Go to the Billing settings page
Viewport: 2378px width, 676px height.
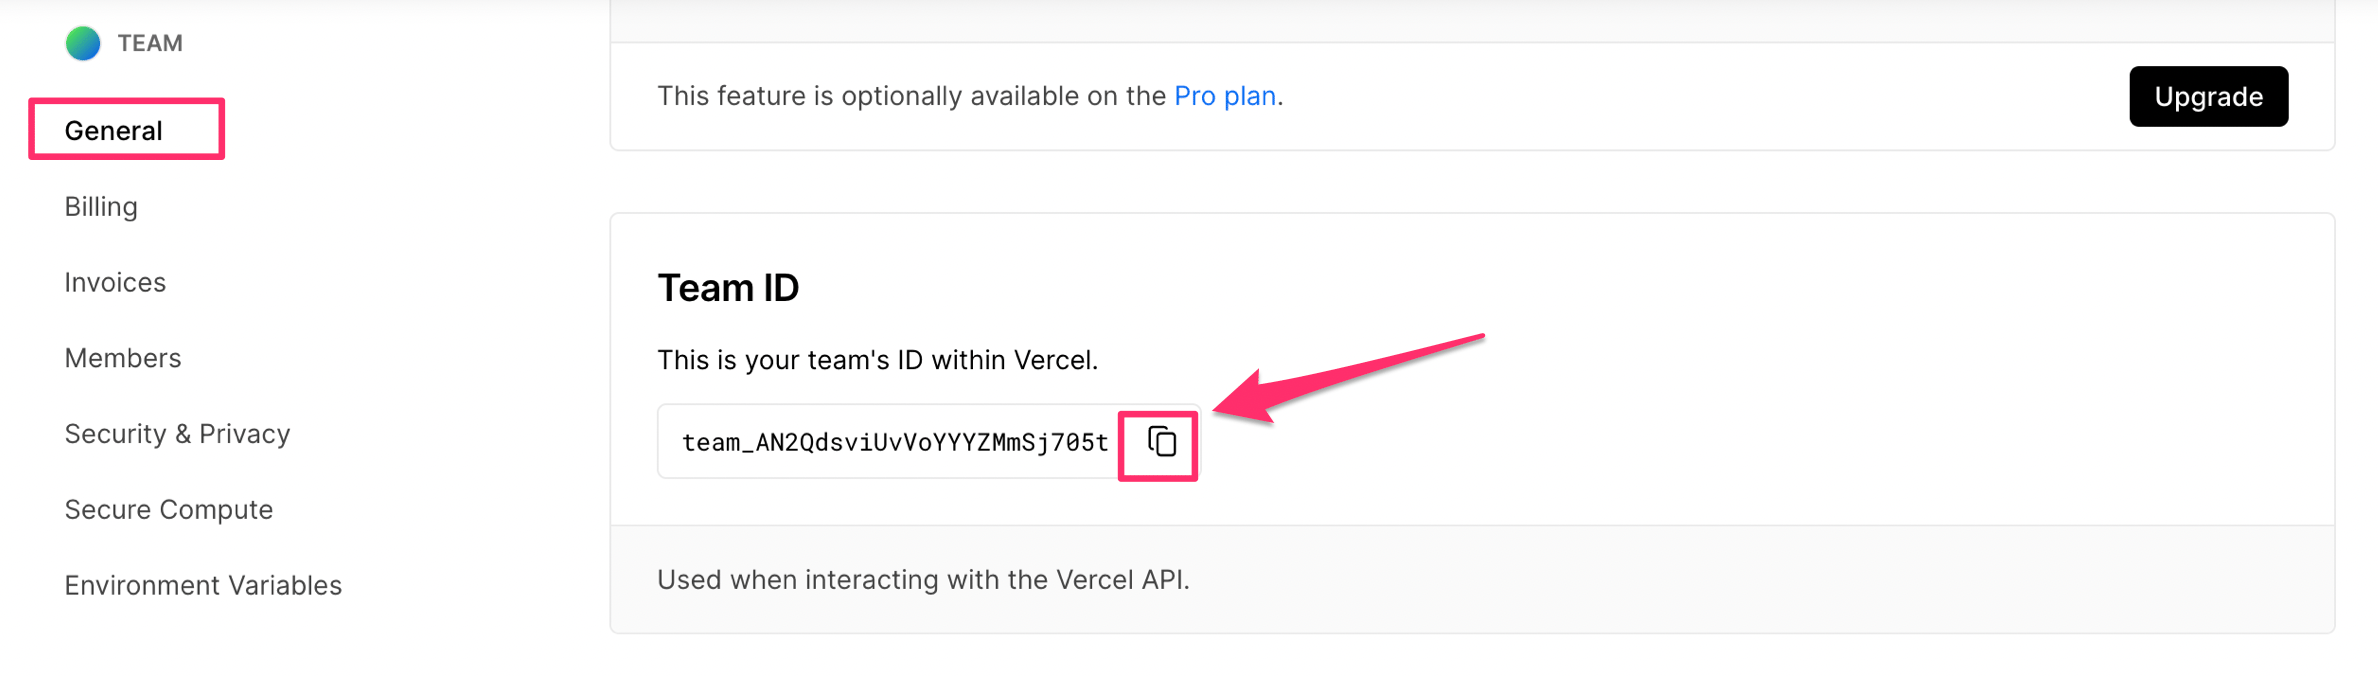(101, 207)
